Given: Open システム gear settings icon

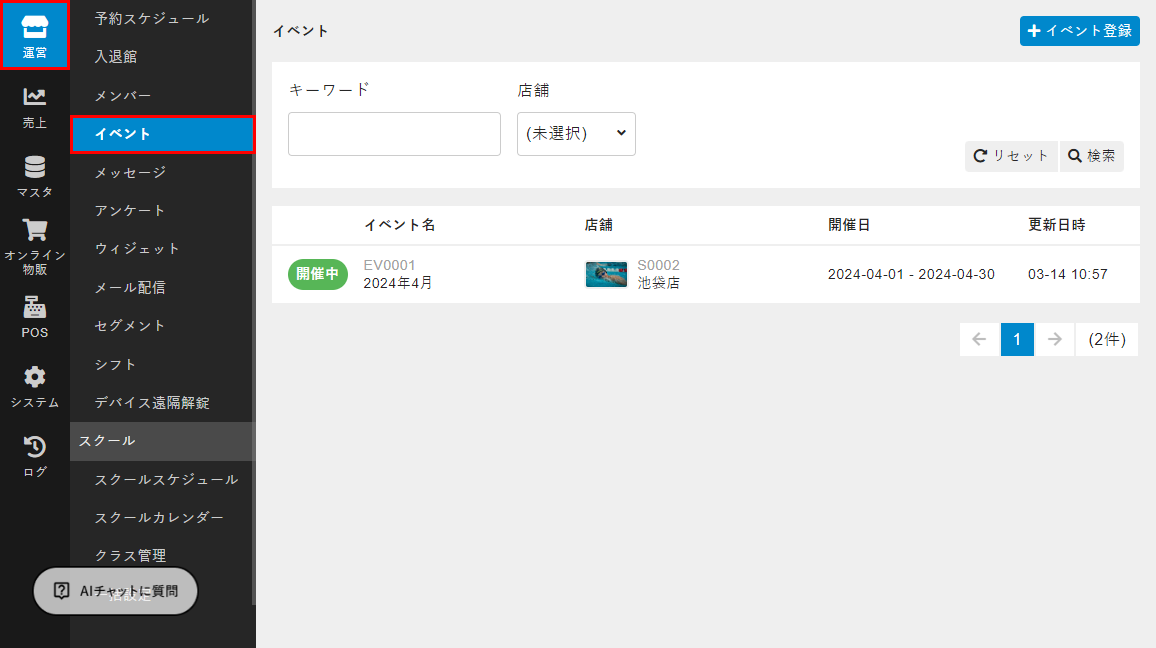Looking at the screenshot, I should tap(35, 387).
